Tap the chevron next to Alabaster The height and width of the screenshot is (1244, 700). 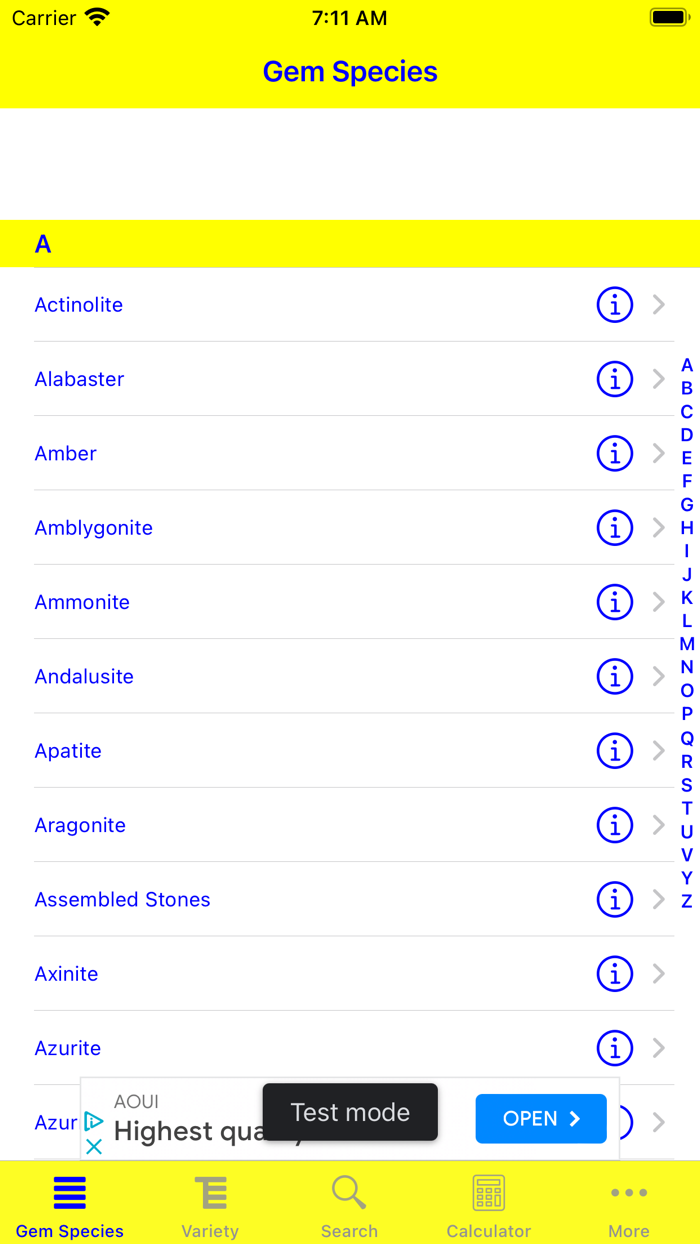point(657,379)
